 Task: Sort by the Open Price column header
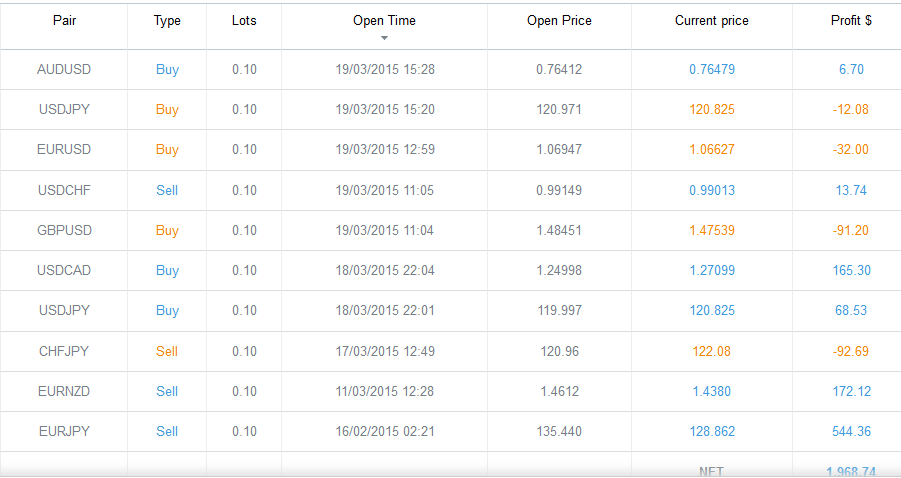click(559, 21)
